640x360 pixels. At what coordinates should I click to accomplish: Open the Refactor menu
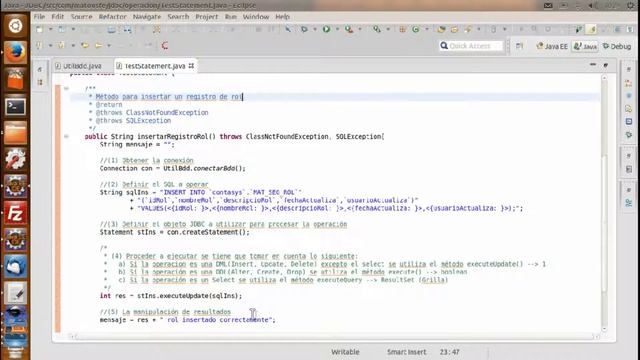point(113,17)
